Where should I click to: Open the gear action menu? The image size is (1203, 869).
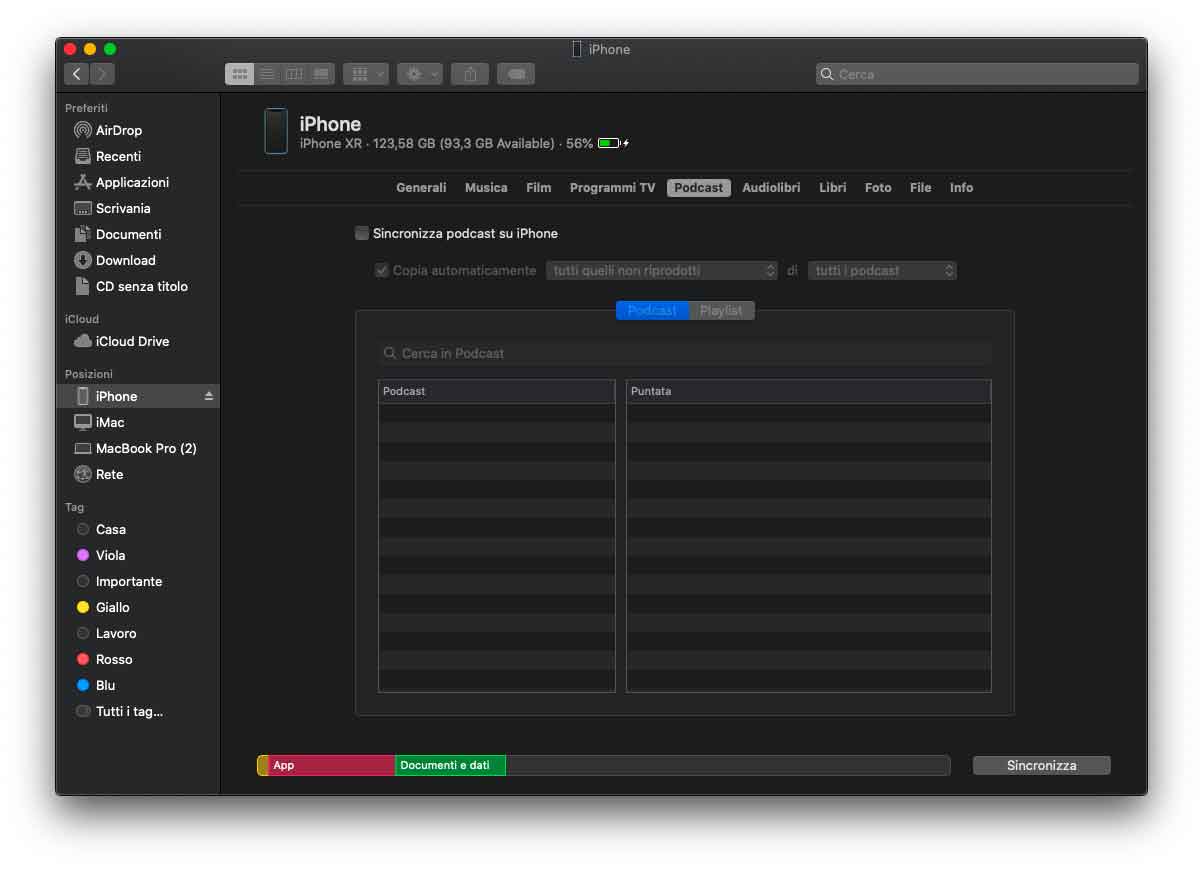coord(419,74)
